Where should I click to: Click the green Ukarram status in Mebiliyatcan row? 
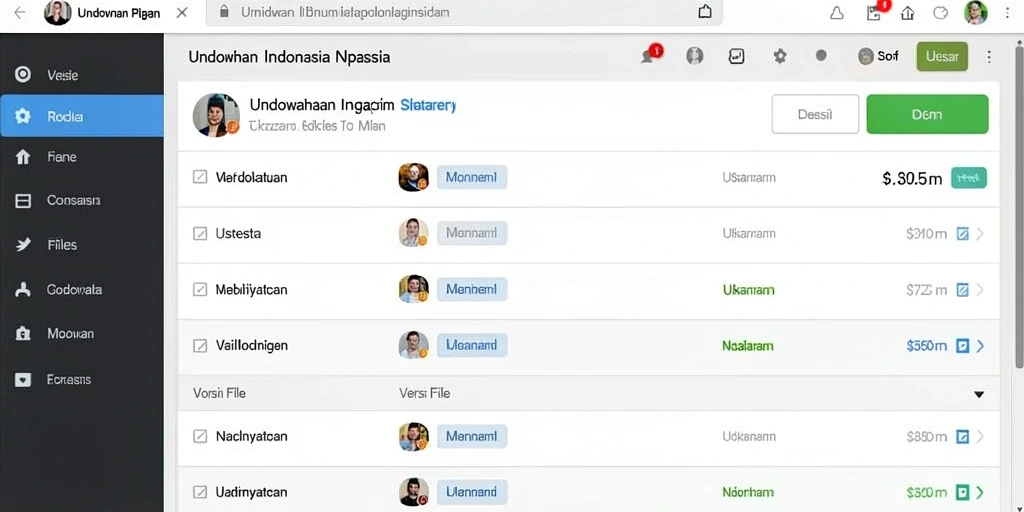pos(748,290)
